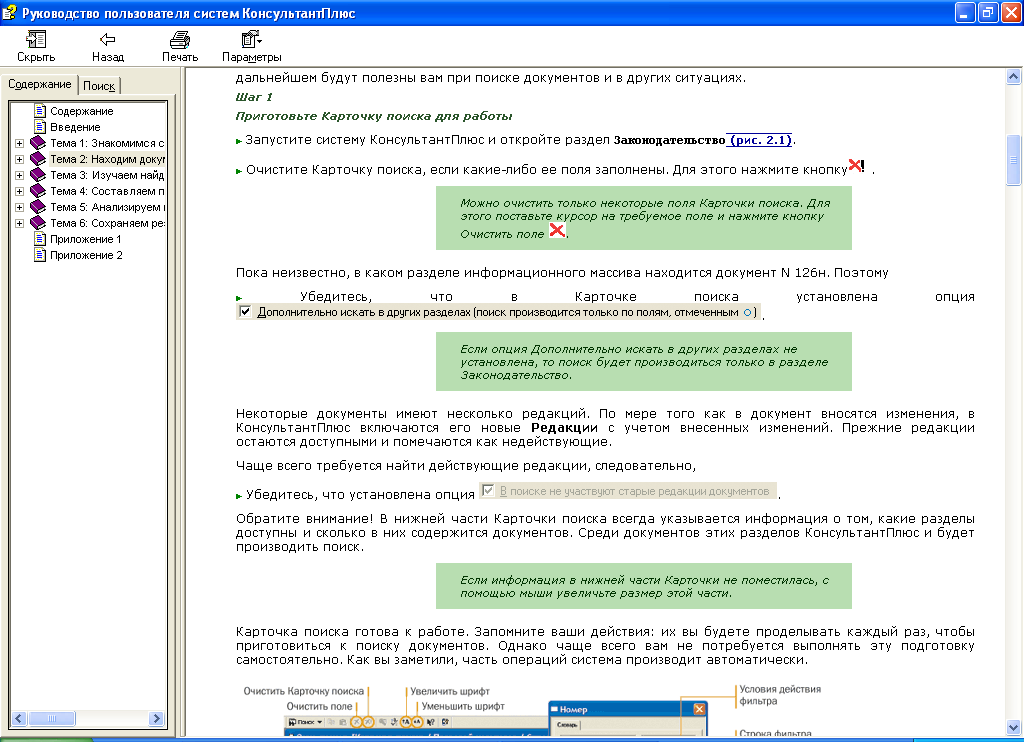Expand the Тема 3 tree node
1024x742 pixels.
[20, 175]
